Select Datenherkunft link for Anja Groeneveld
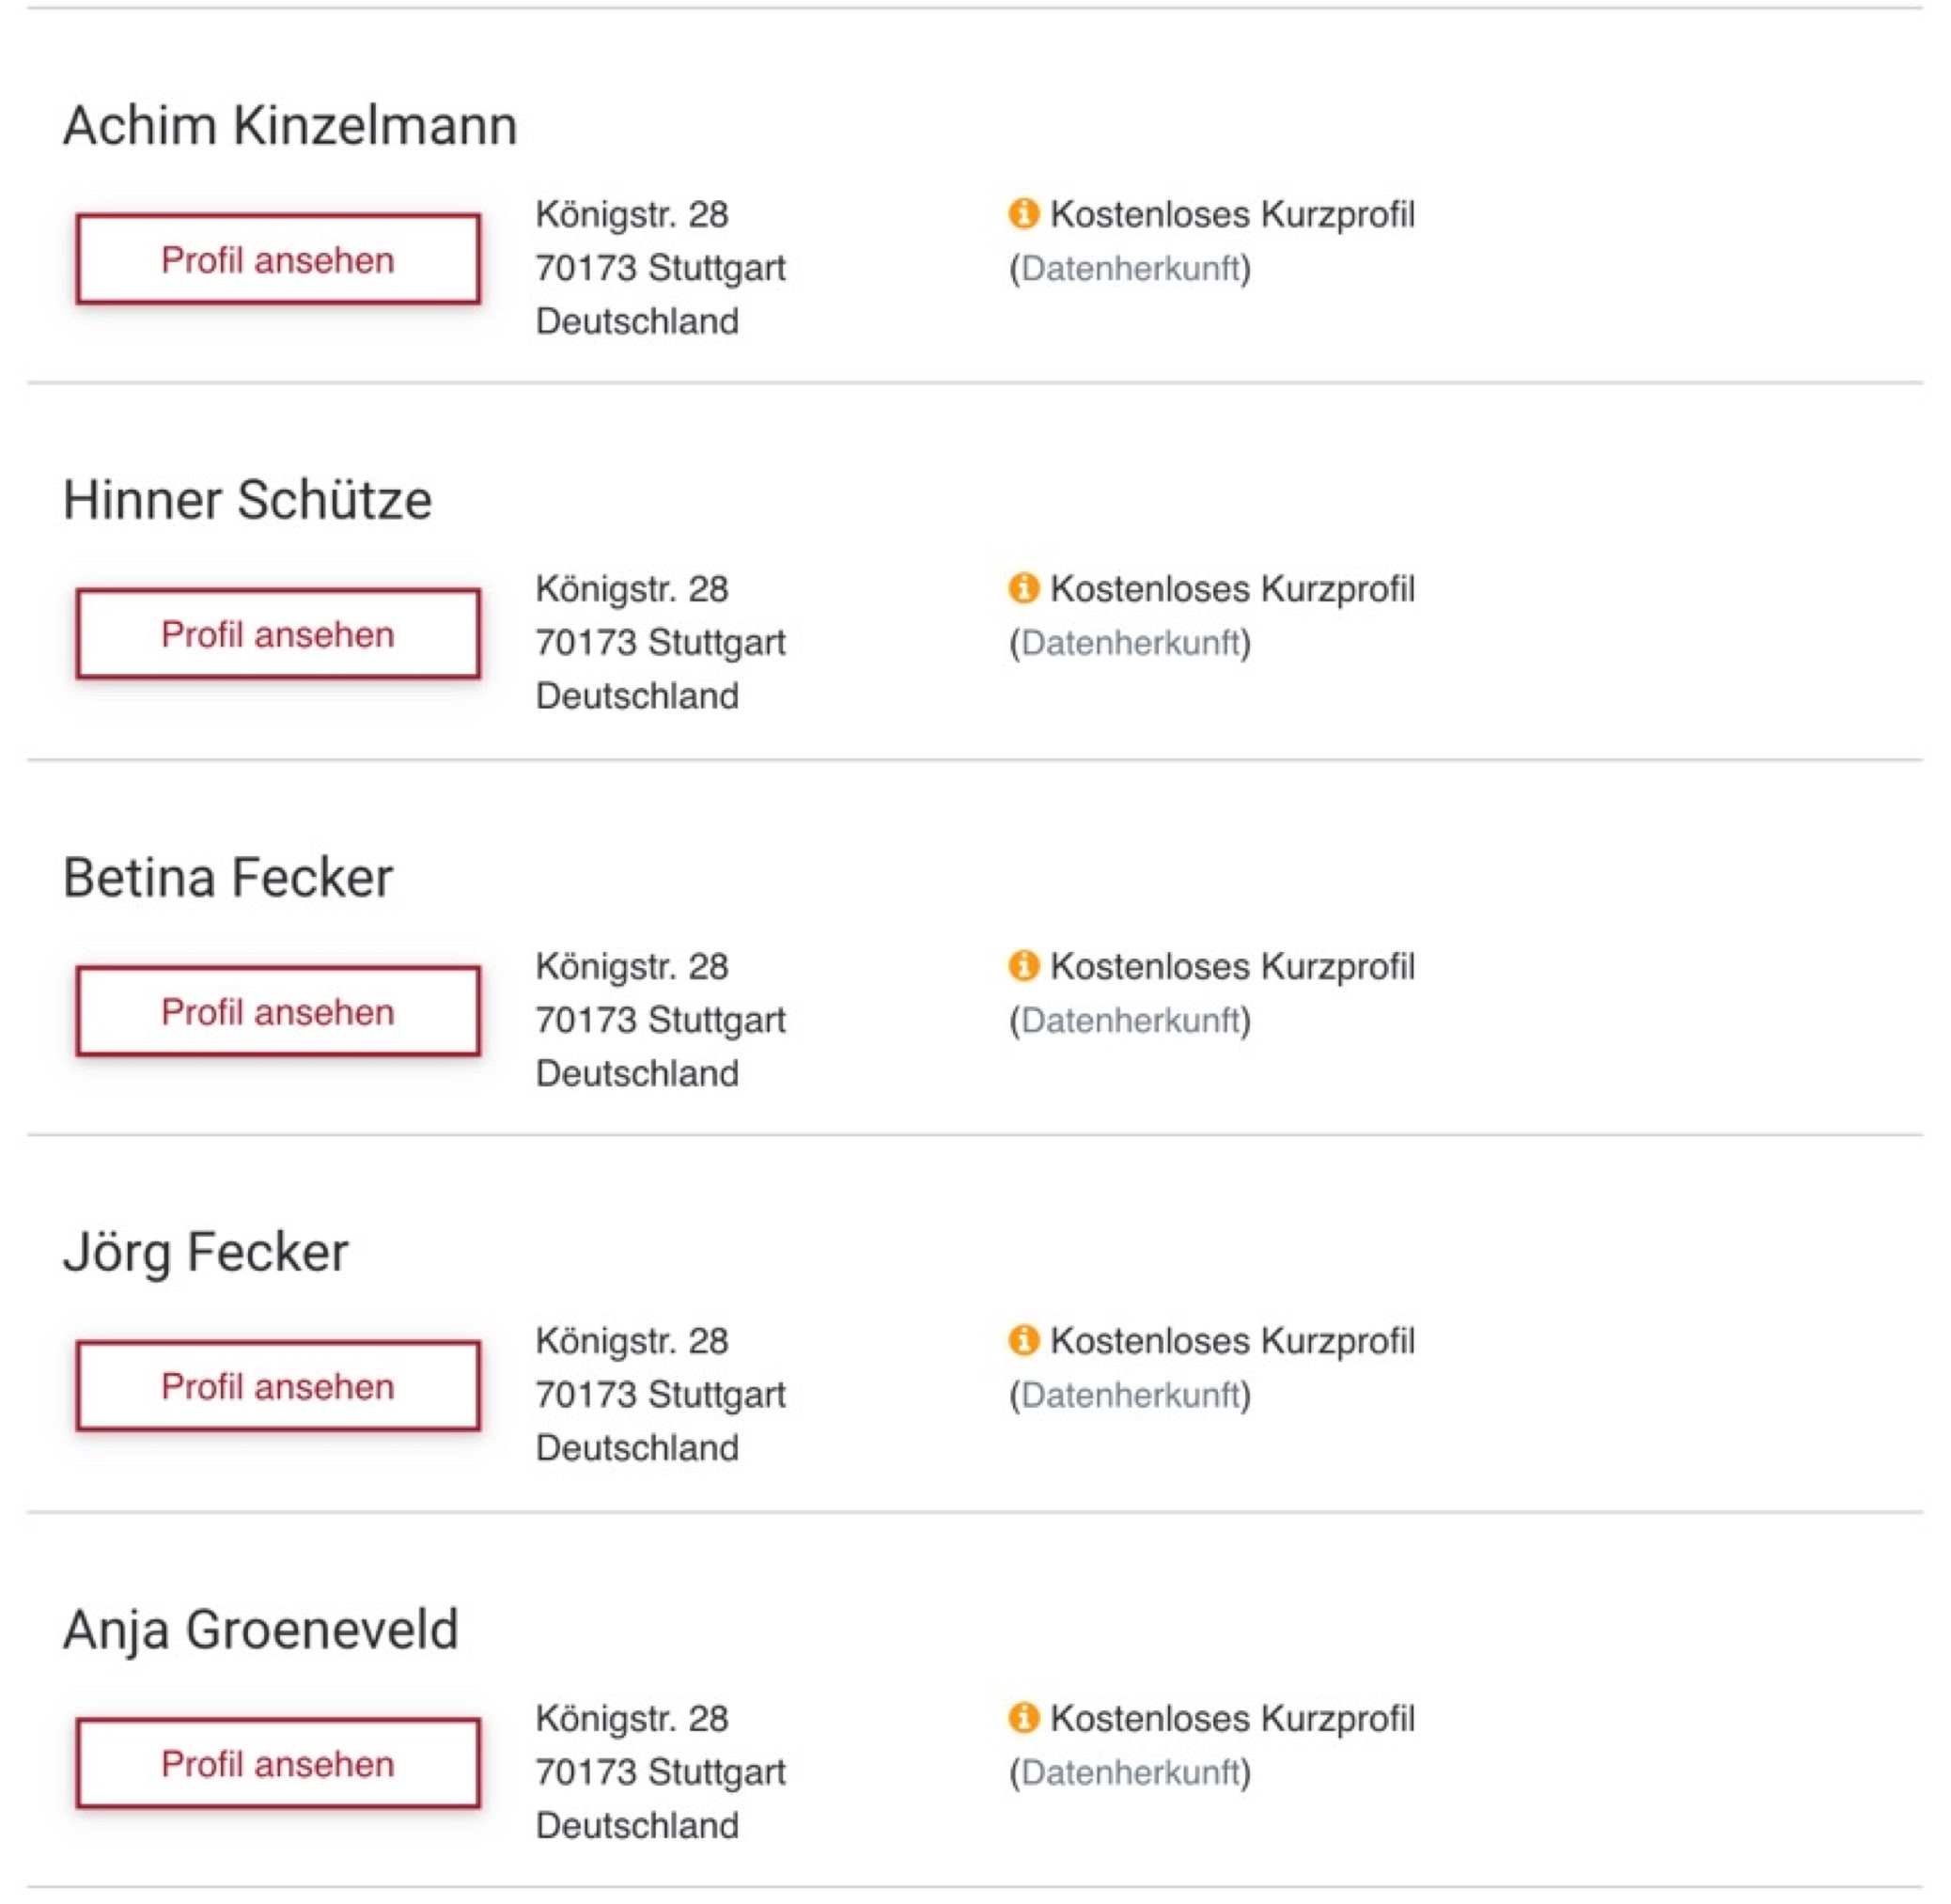Screen dimensions: 1951x1904 (1130, 1772)
